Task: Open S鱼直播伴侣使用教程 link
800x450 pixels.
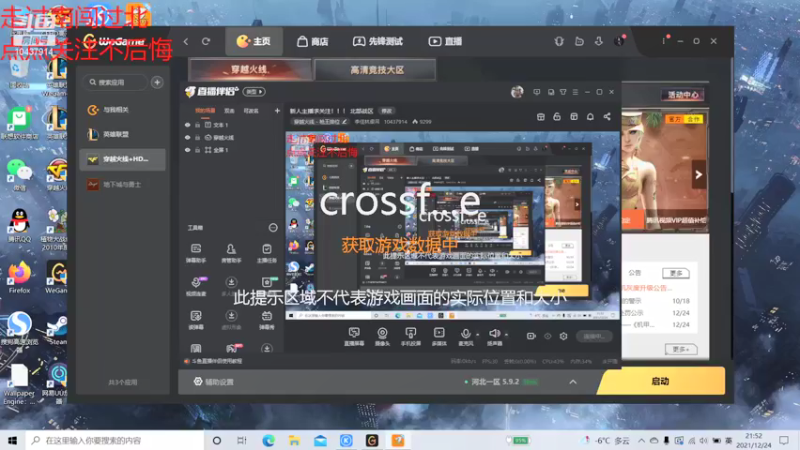Action: pos(213,361)
